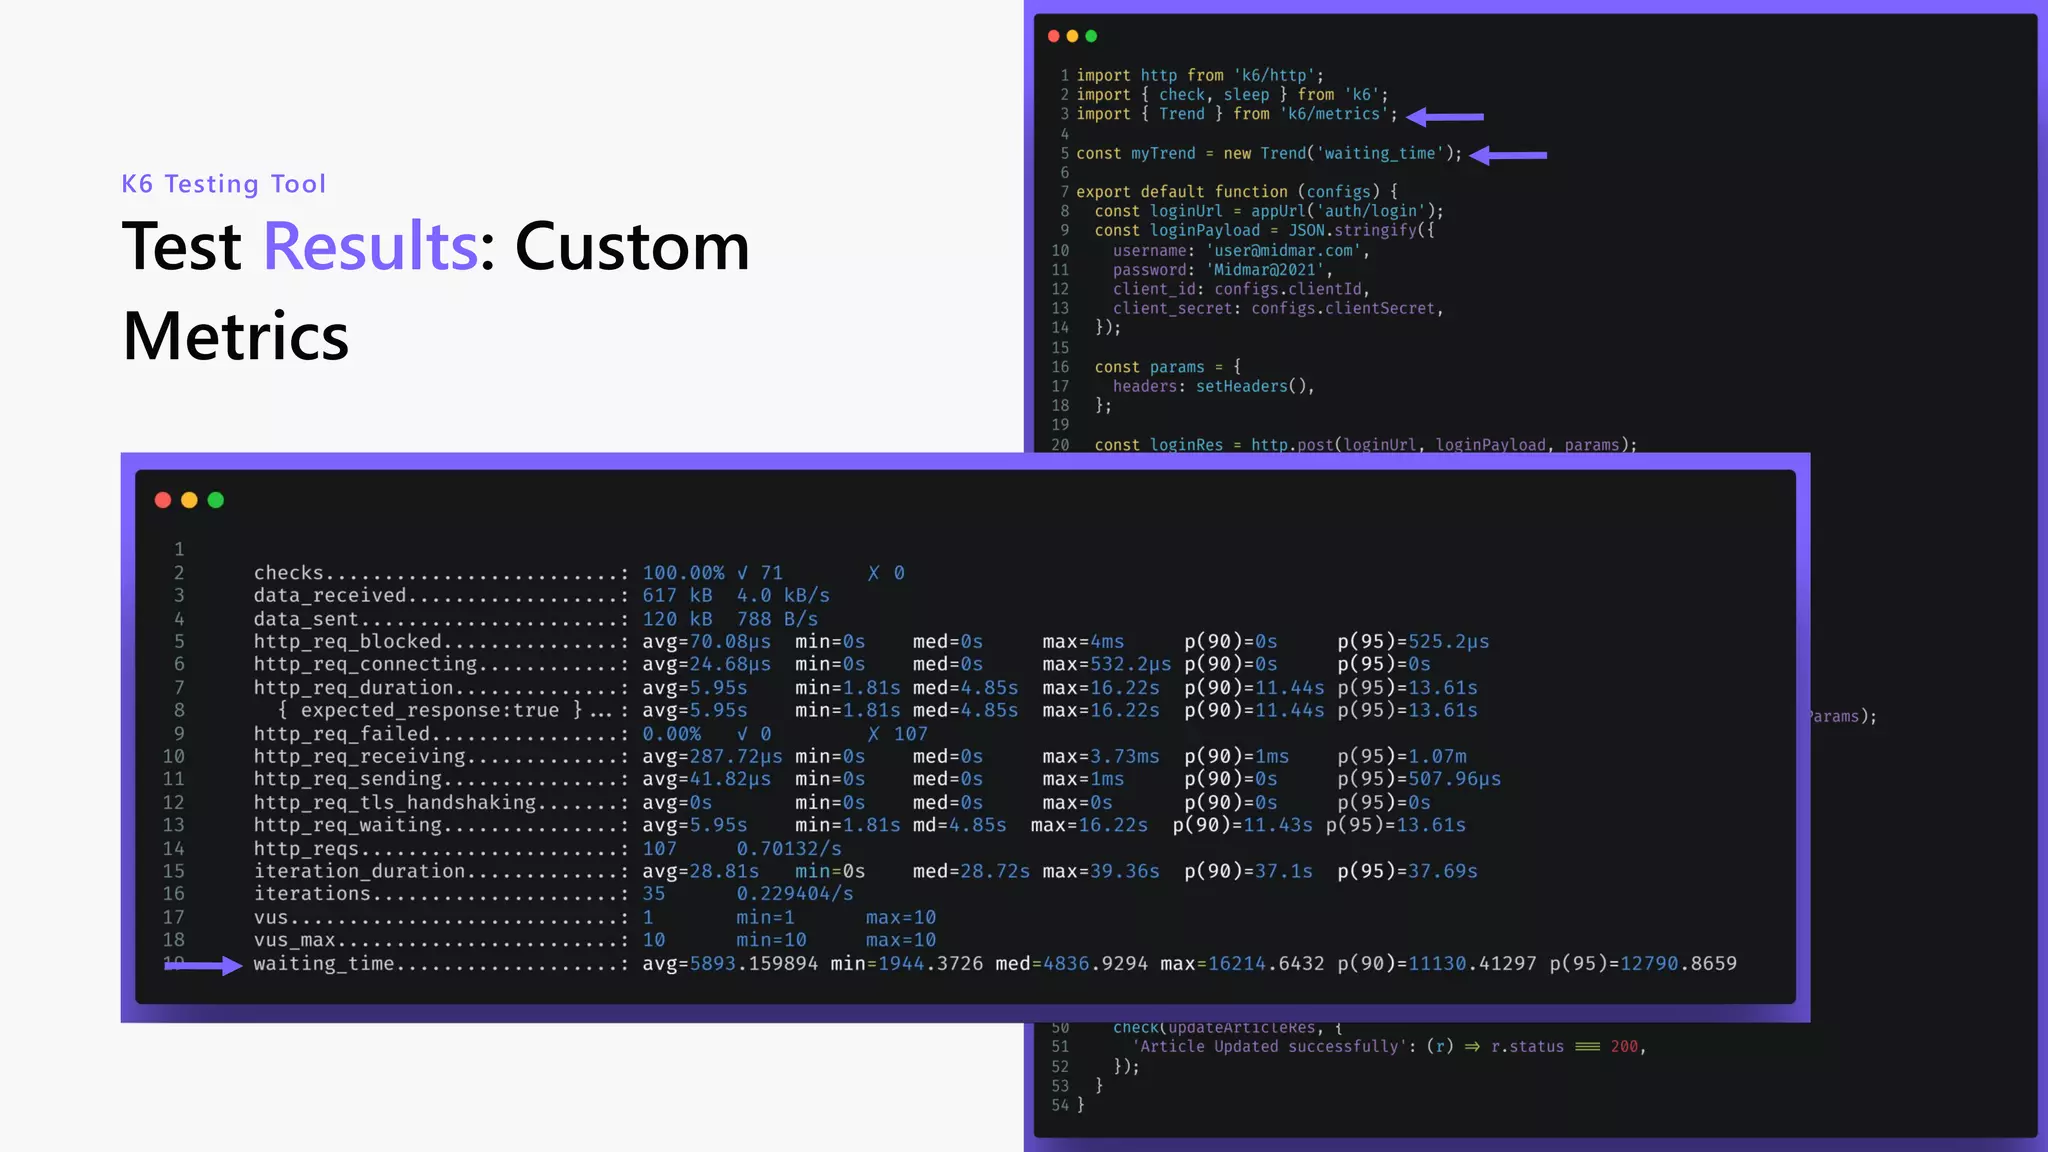This screenshot has width=2048, height=1152.
Task: Click the 'avg=70.08µs' value
Action: tap(706, 641)
